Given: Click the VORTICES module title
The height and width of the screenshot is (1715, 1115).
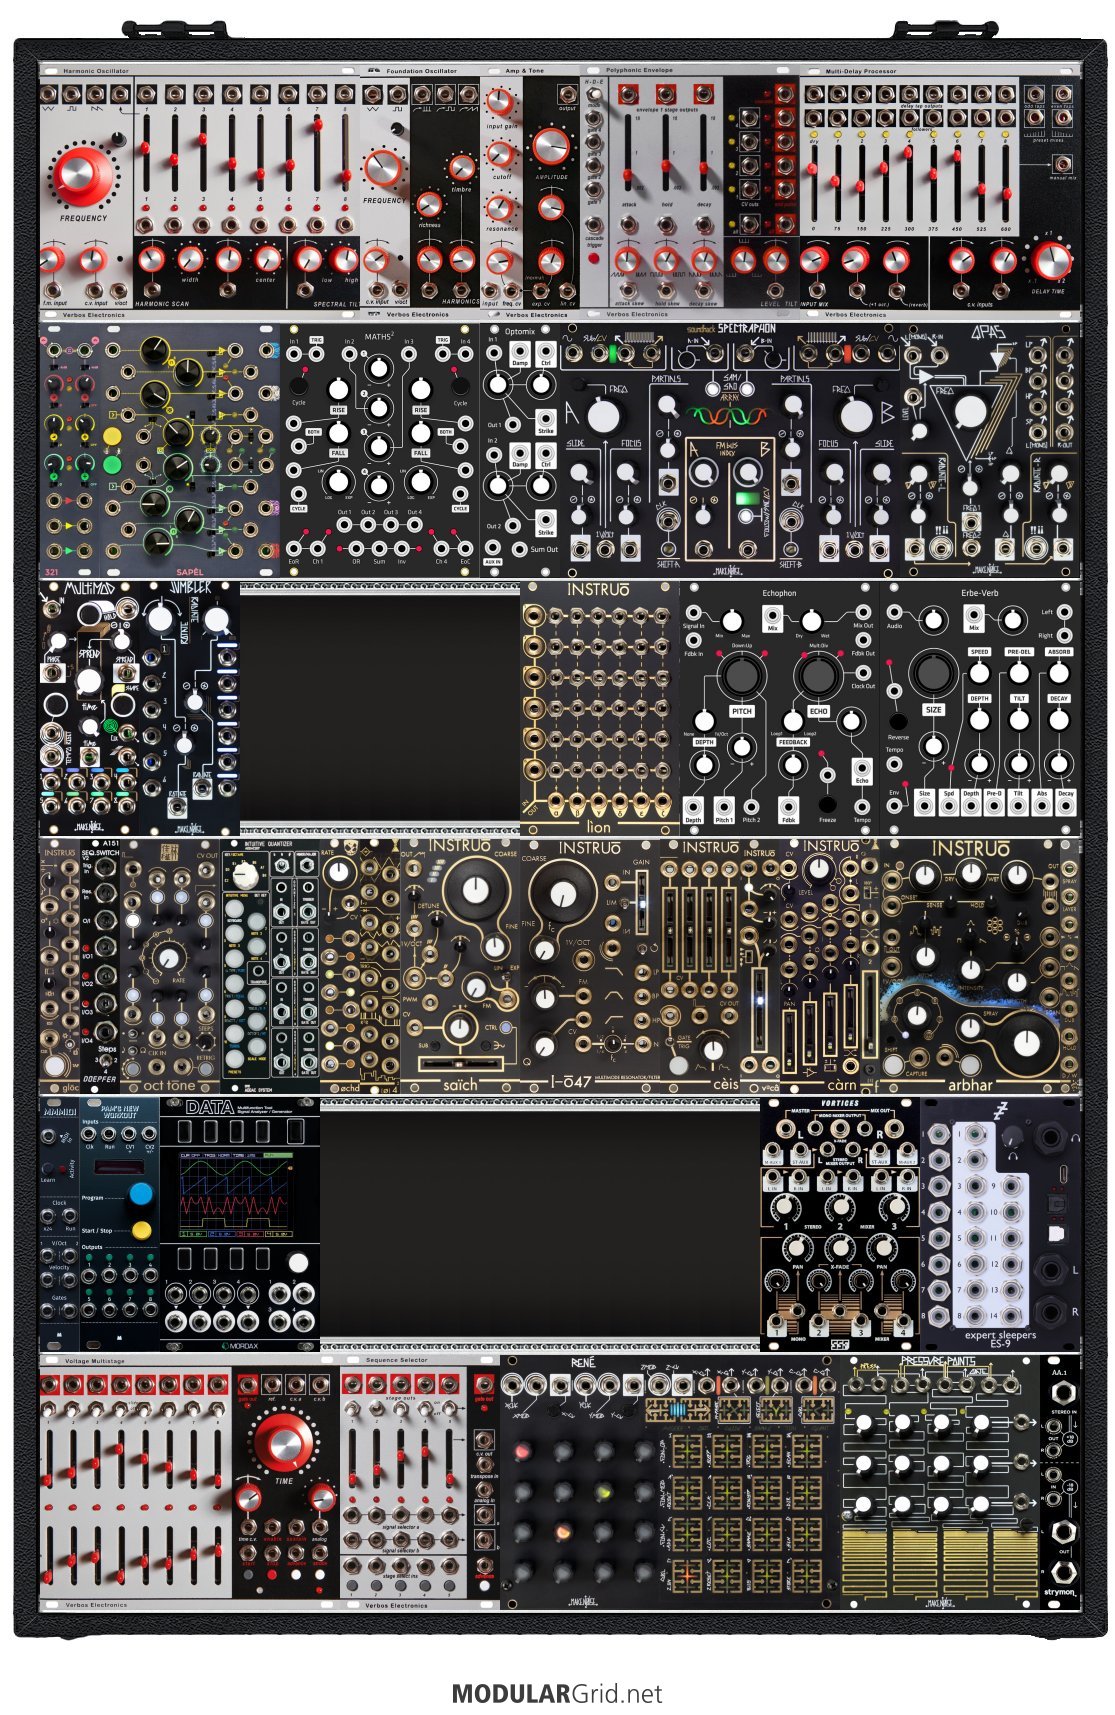Looking at the screenshot, I should point(839,1103).
